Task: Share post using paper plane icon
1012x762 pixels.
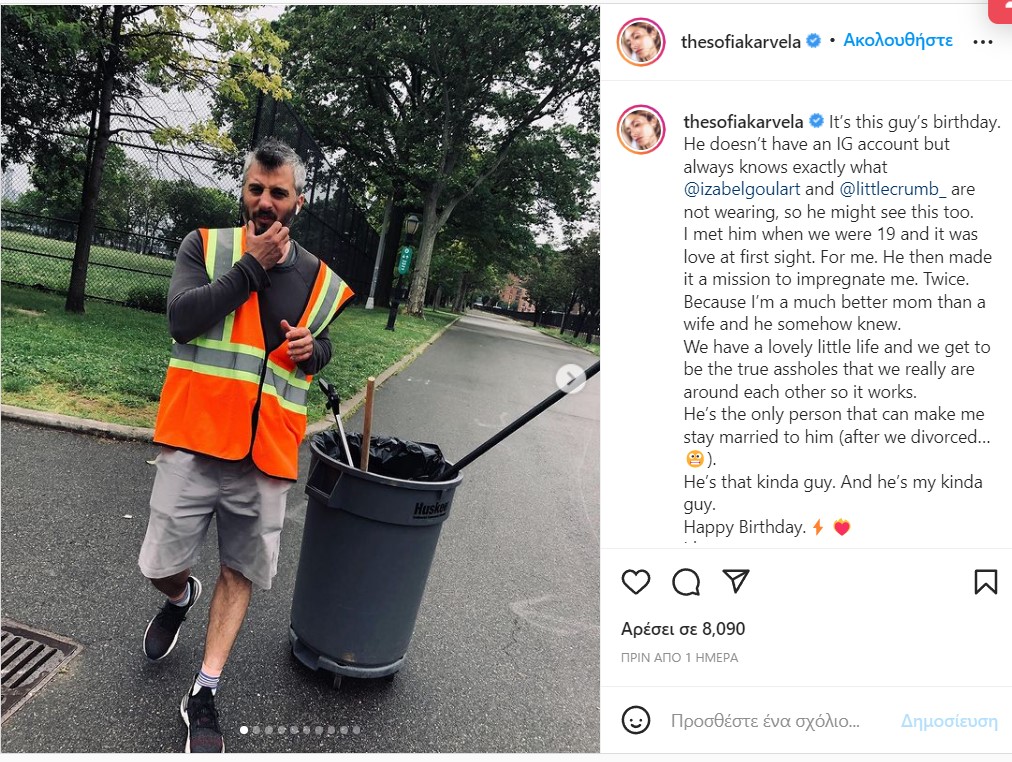Action: click(x=736, y=581)
